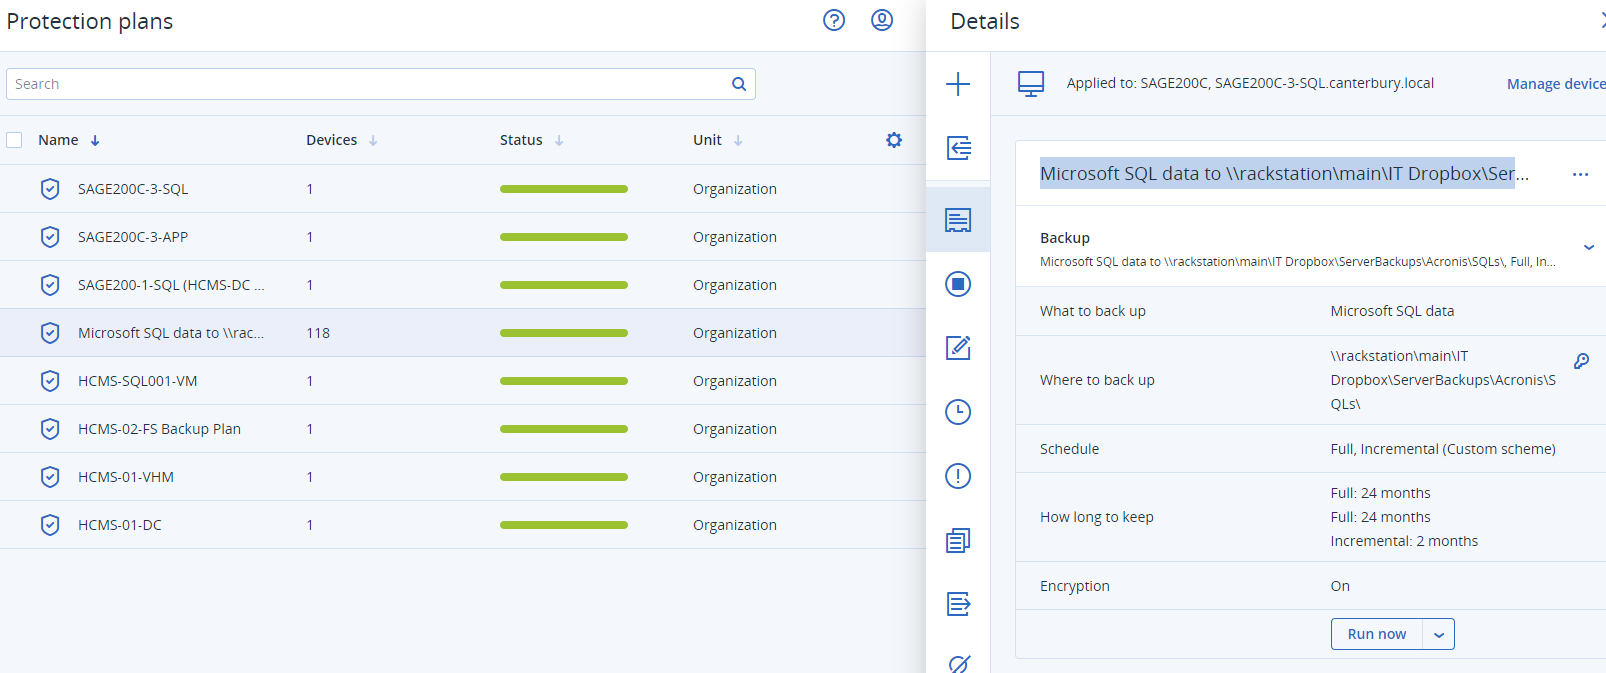Click shield icon of Microsoft SQL data row
Screen dimensions: 1606x673
(50, 333)
